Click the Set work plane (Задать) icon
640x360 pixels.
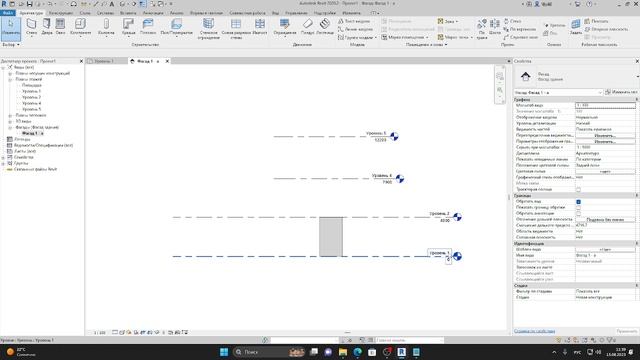click(x=576, y=27)
